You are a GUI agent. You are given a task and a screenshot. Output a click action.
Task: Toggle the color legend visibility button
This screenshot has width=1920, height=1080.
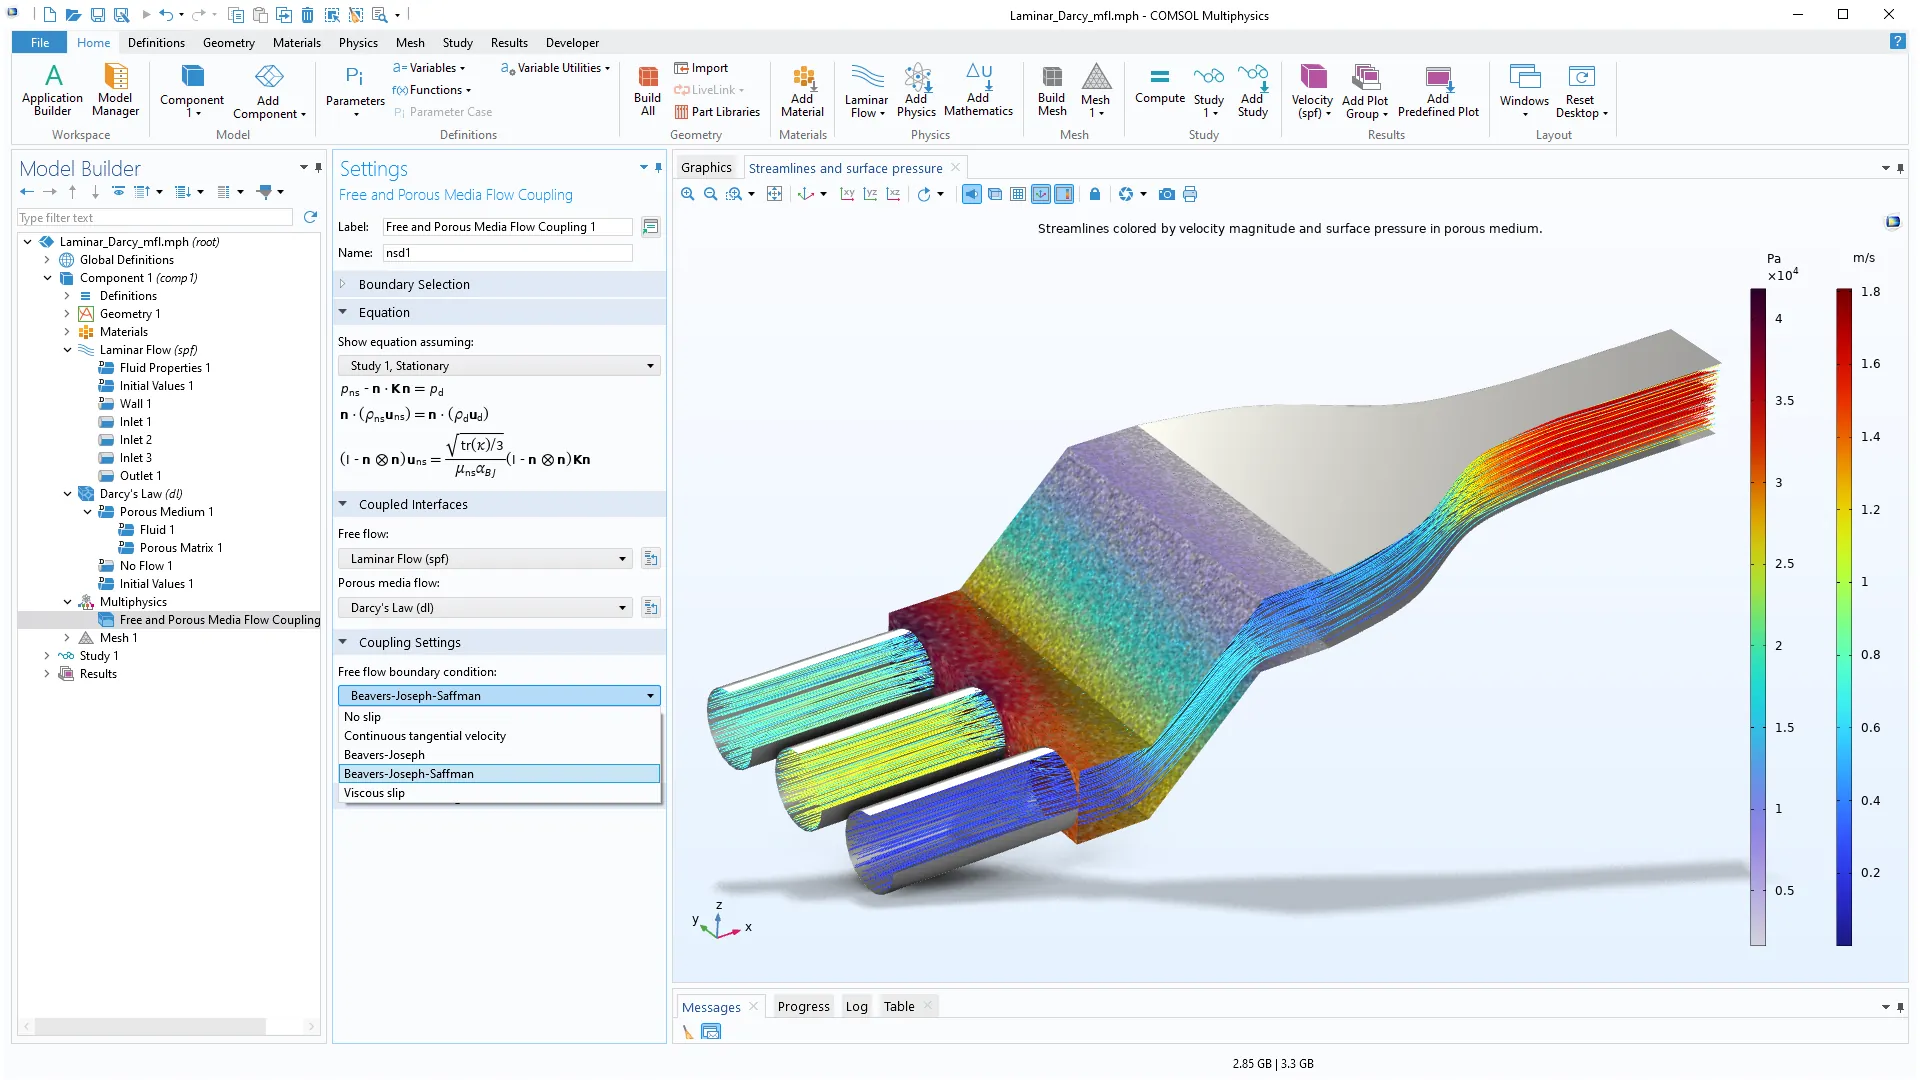[x=1064, y=194]
